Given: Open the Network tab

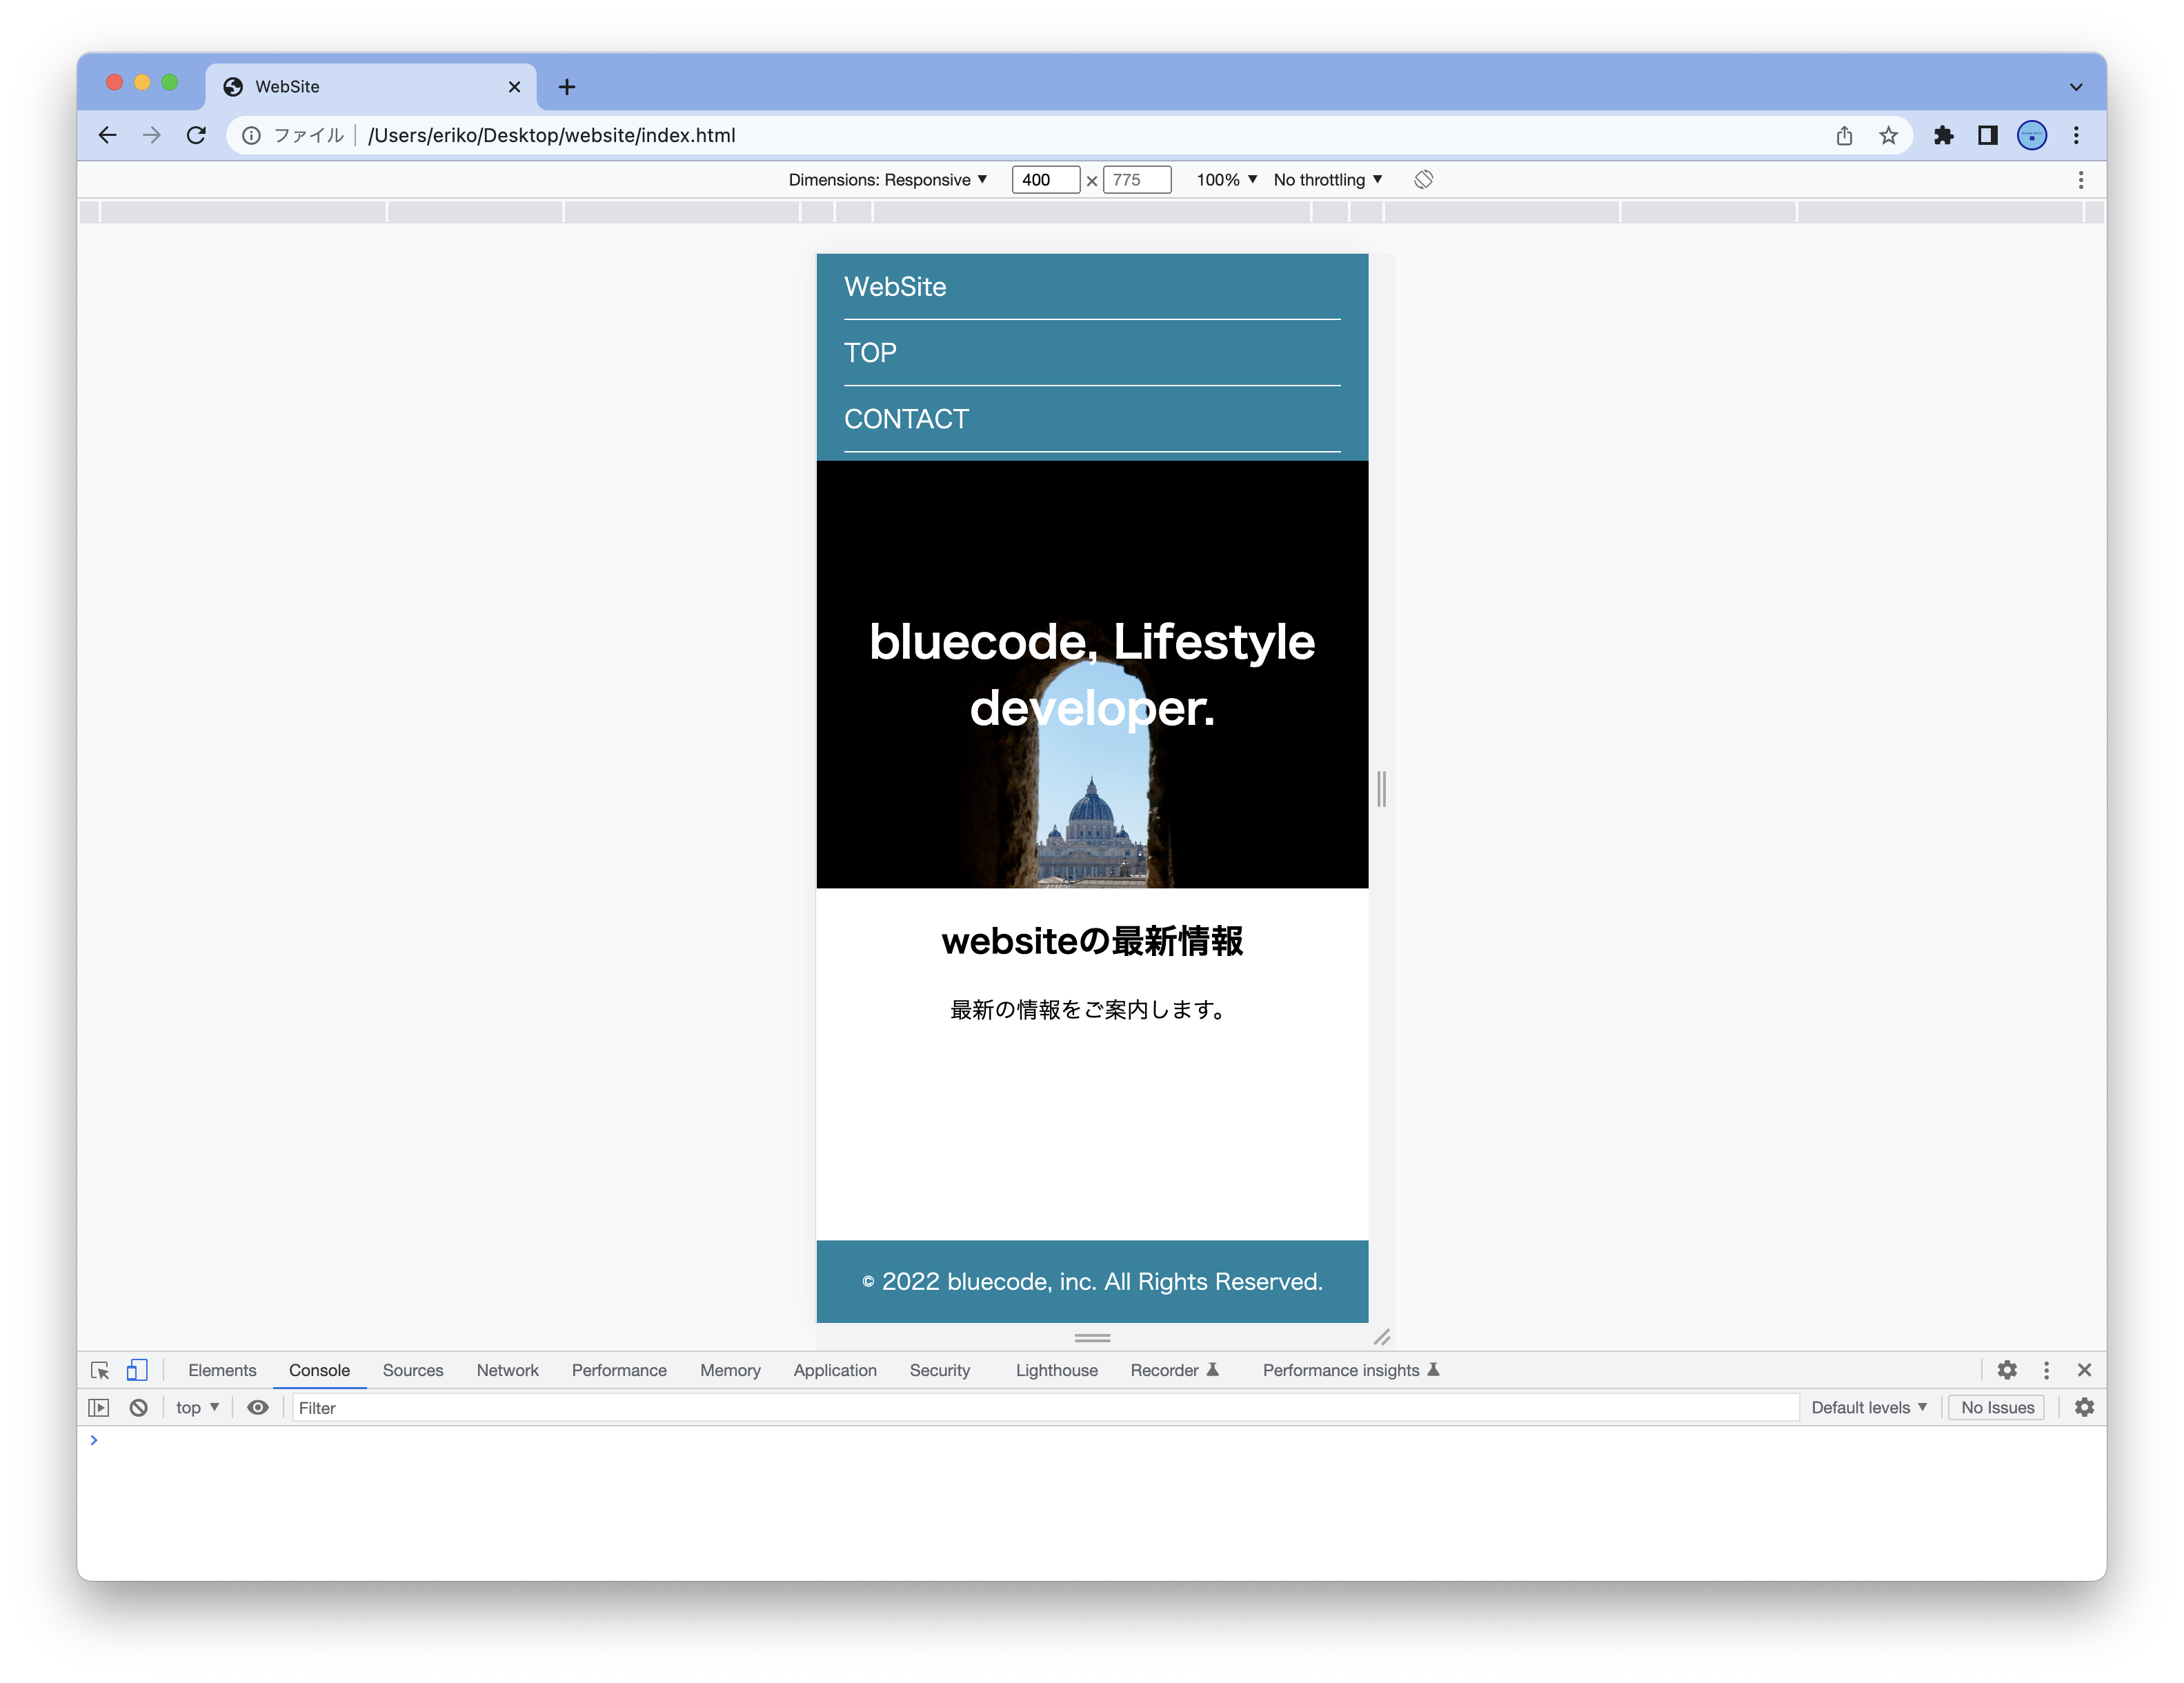Looking at the screenshot, I should [507, 1370].
